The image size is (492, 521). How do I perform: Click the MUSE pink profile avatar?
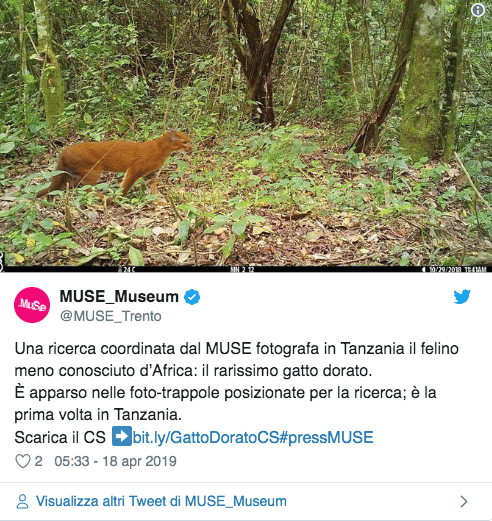(32, 305)
